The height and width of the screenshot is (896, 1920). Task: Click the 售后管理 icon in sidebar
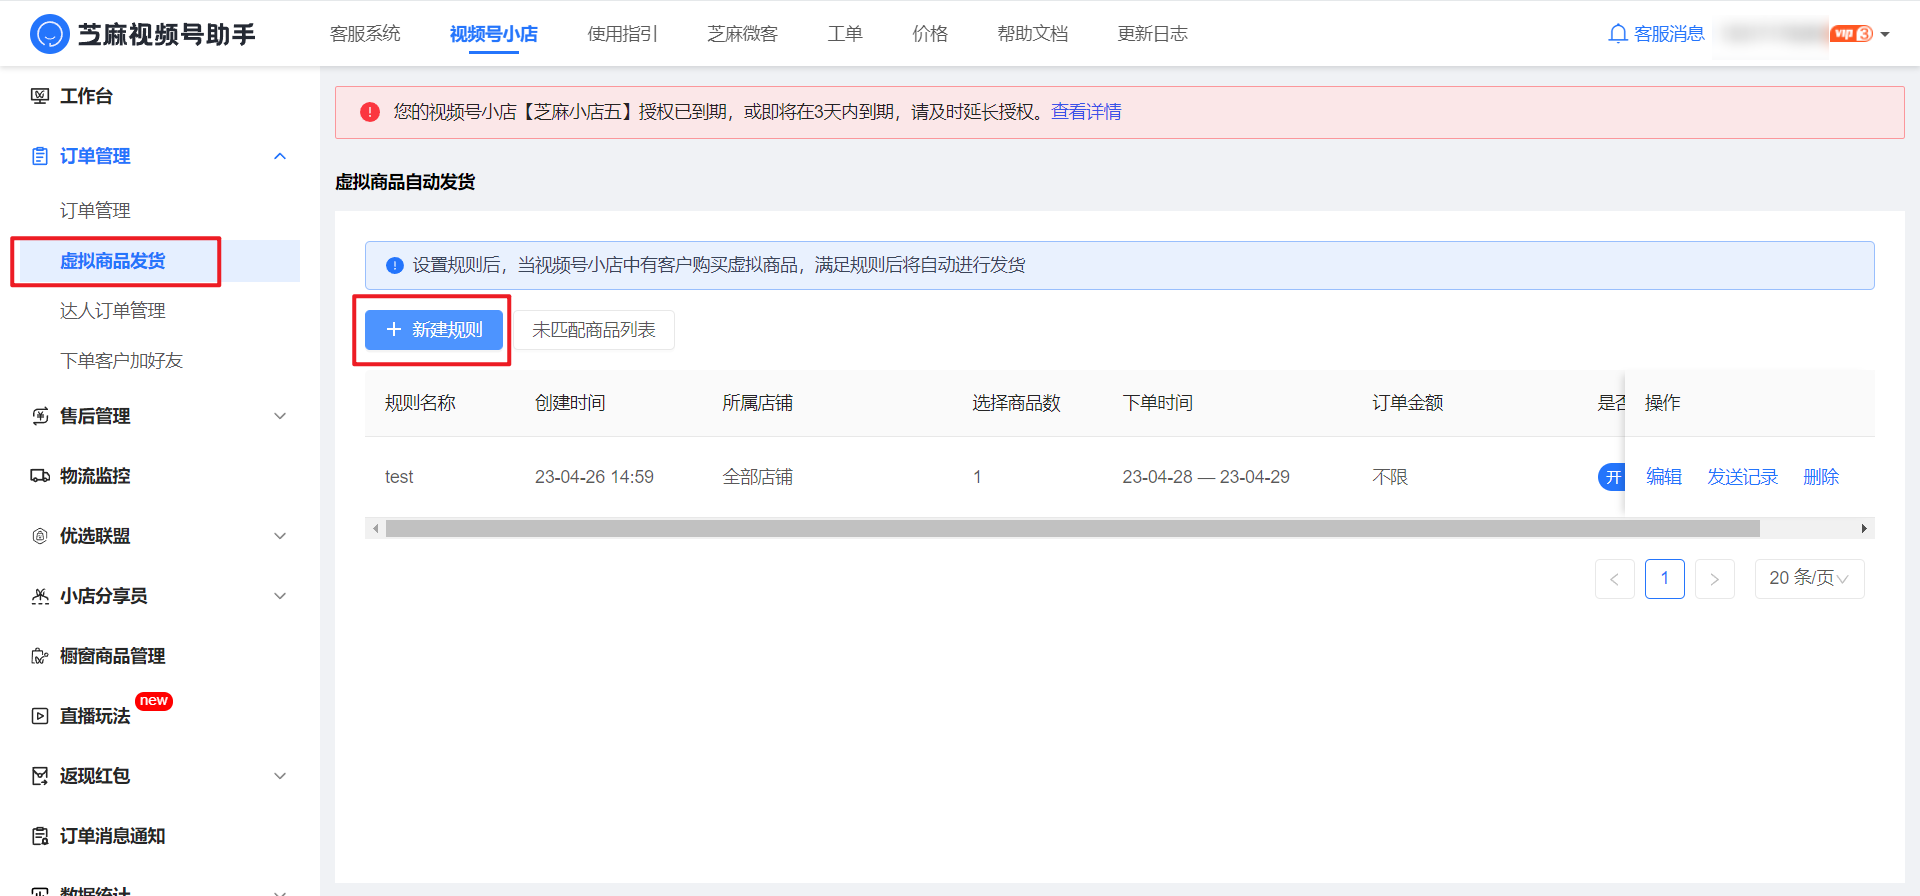(40, 416)
